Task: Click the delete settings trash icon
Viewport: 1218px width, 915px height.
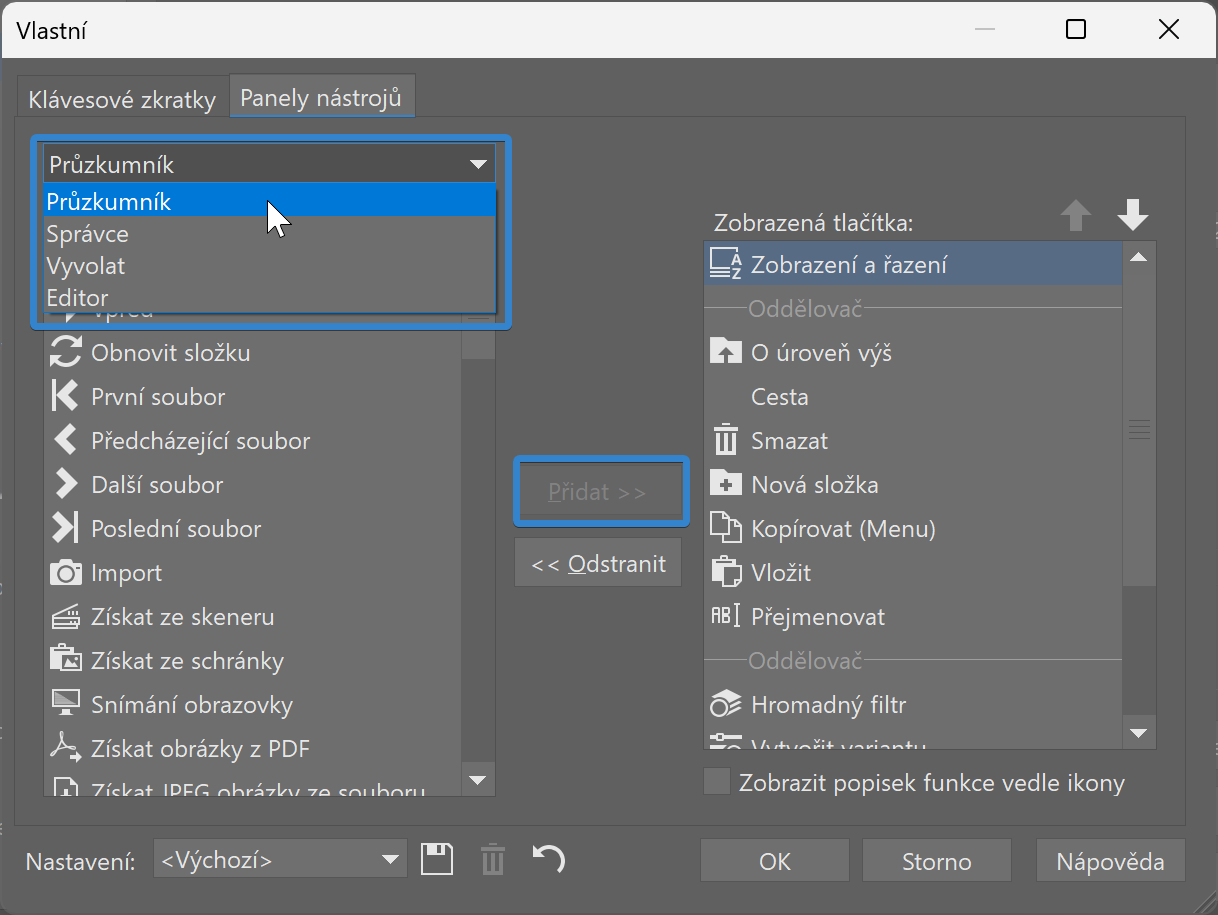Action: [x=492, y=860]
